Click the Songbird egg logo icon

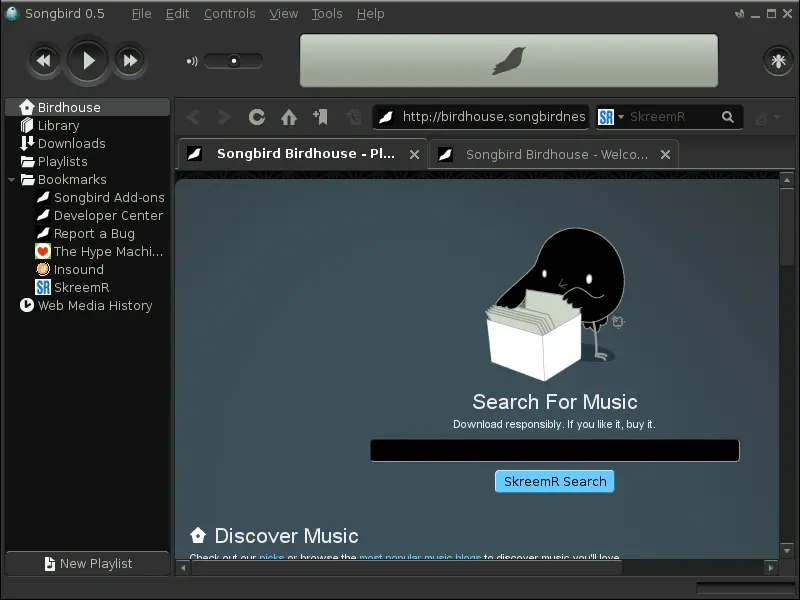point(12,14)
